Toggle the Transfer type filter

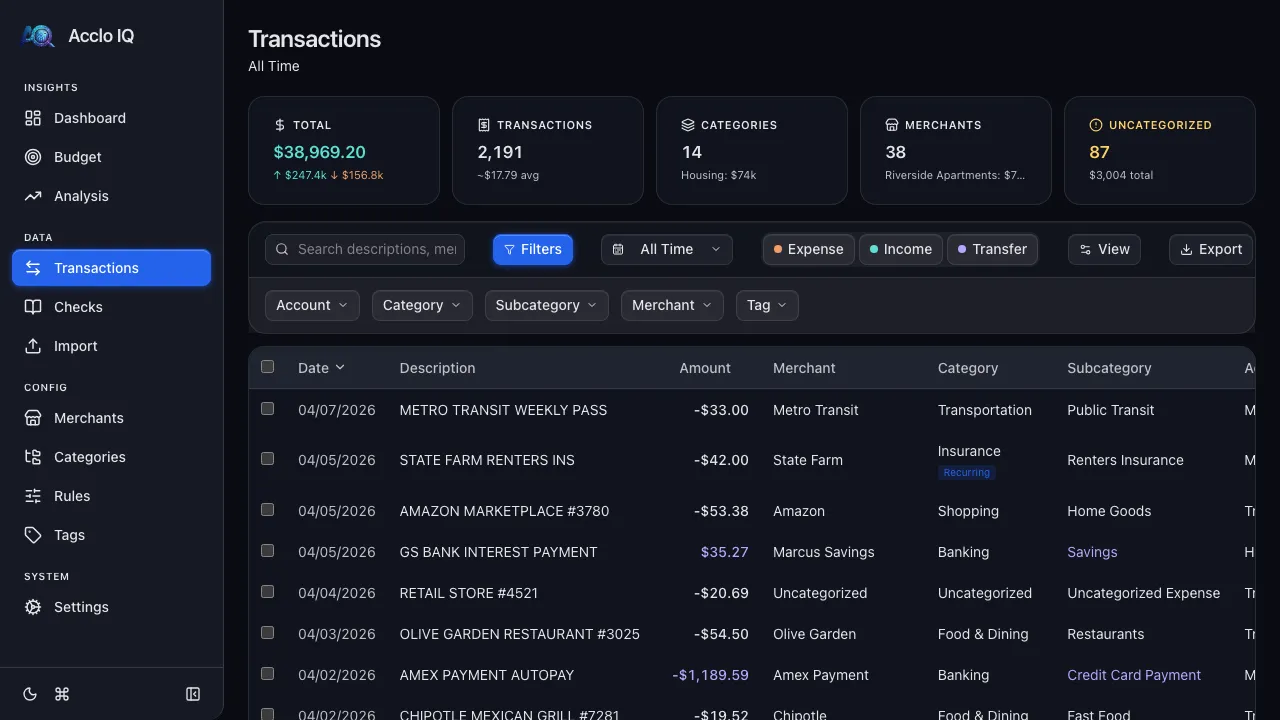[x=992, y=249]
